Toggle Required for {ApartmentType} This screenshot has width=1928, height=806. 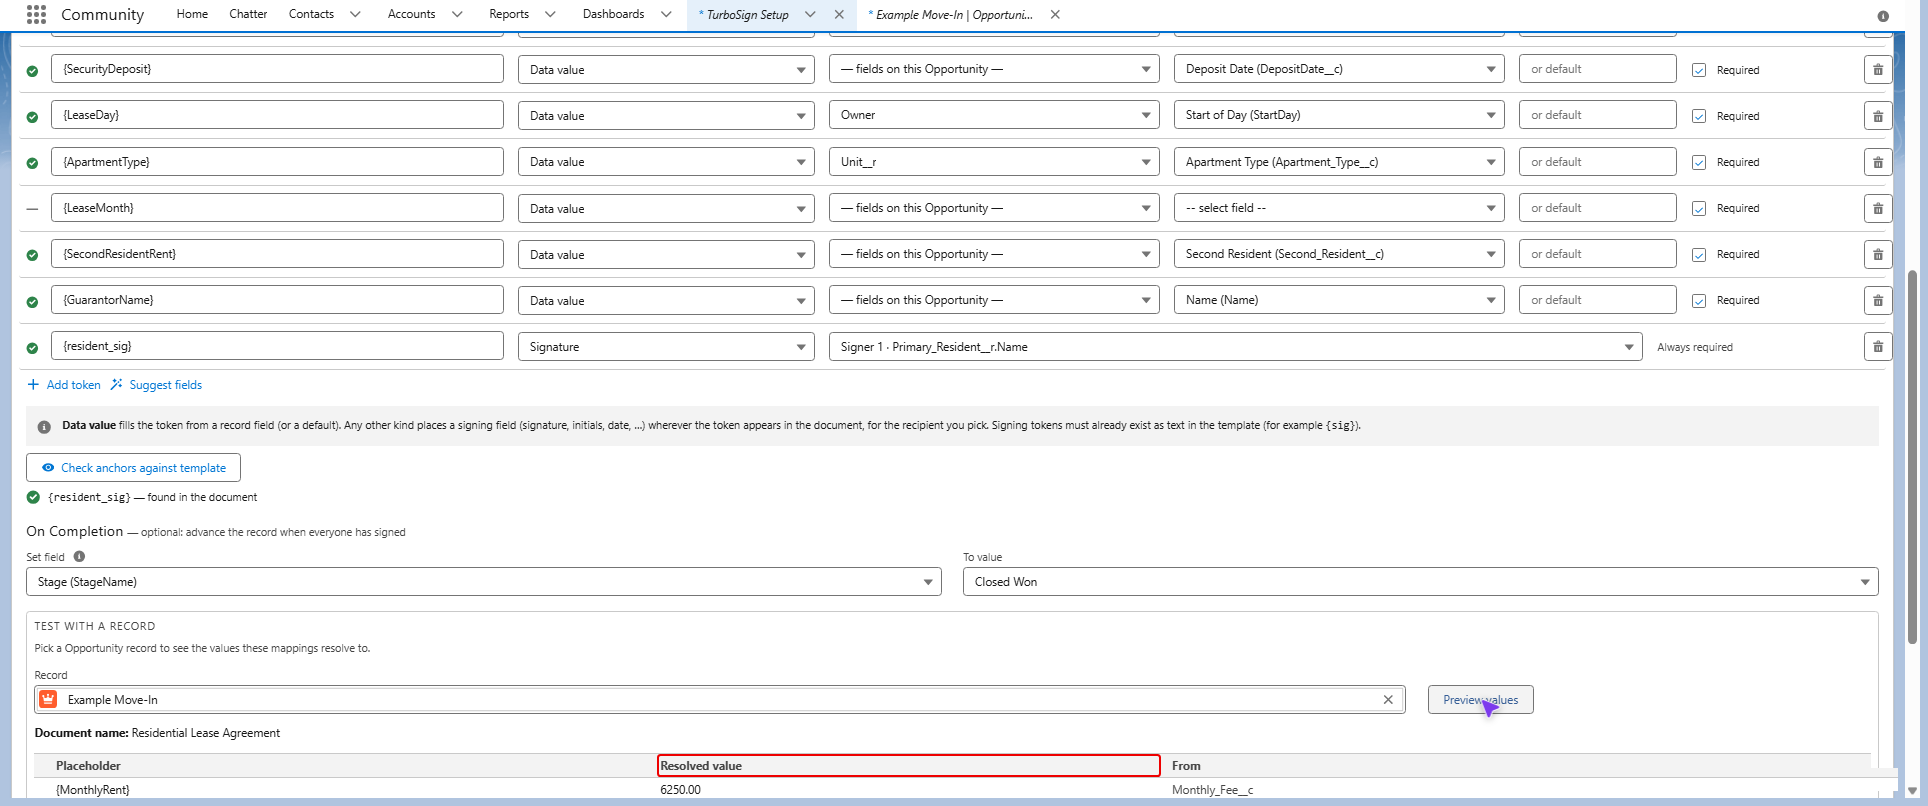(x=1699, y=162)
